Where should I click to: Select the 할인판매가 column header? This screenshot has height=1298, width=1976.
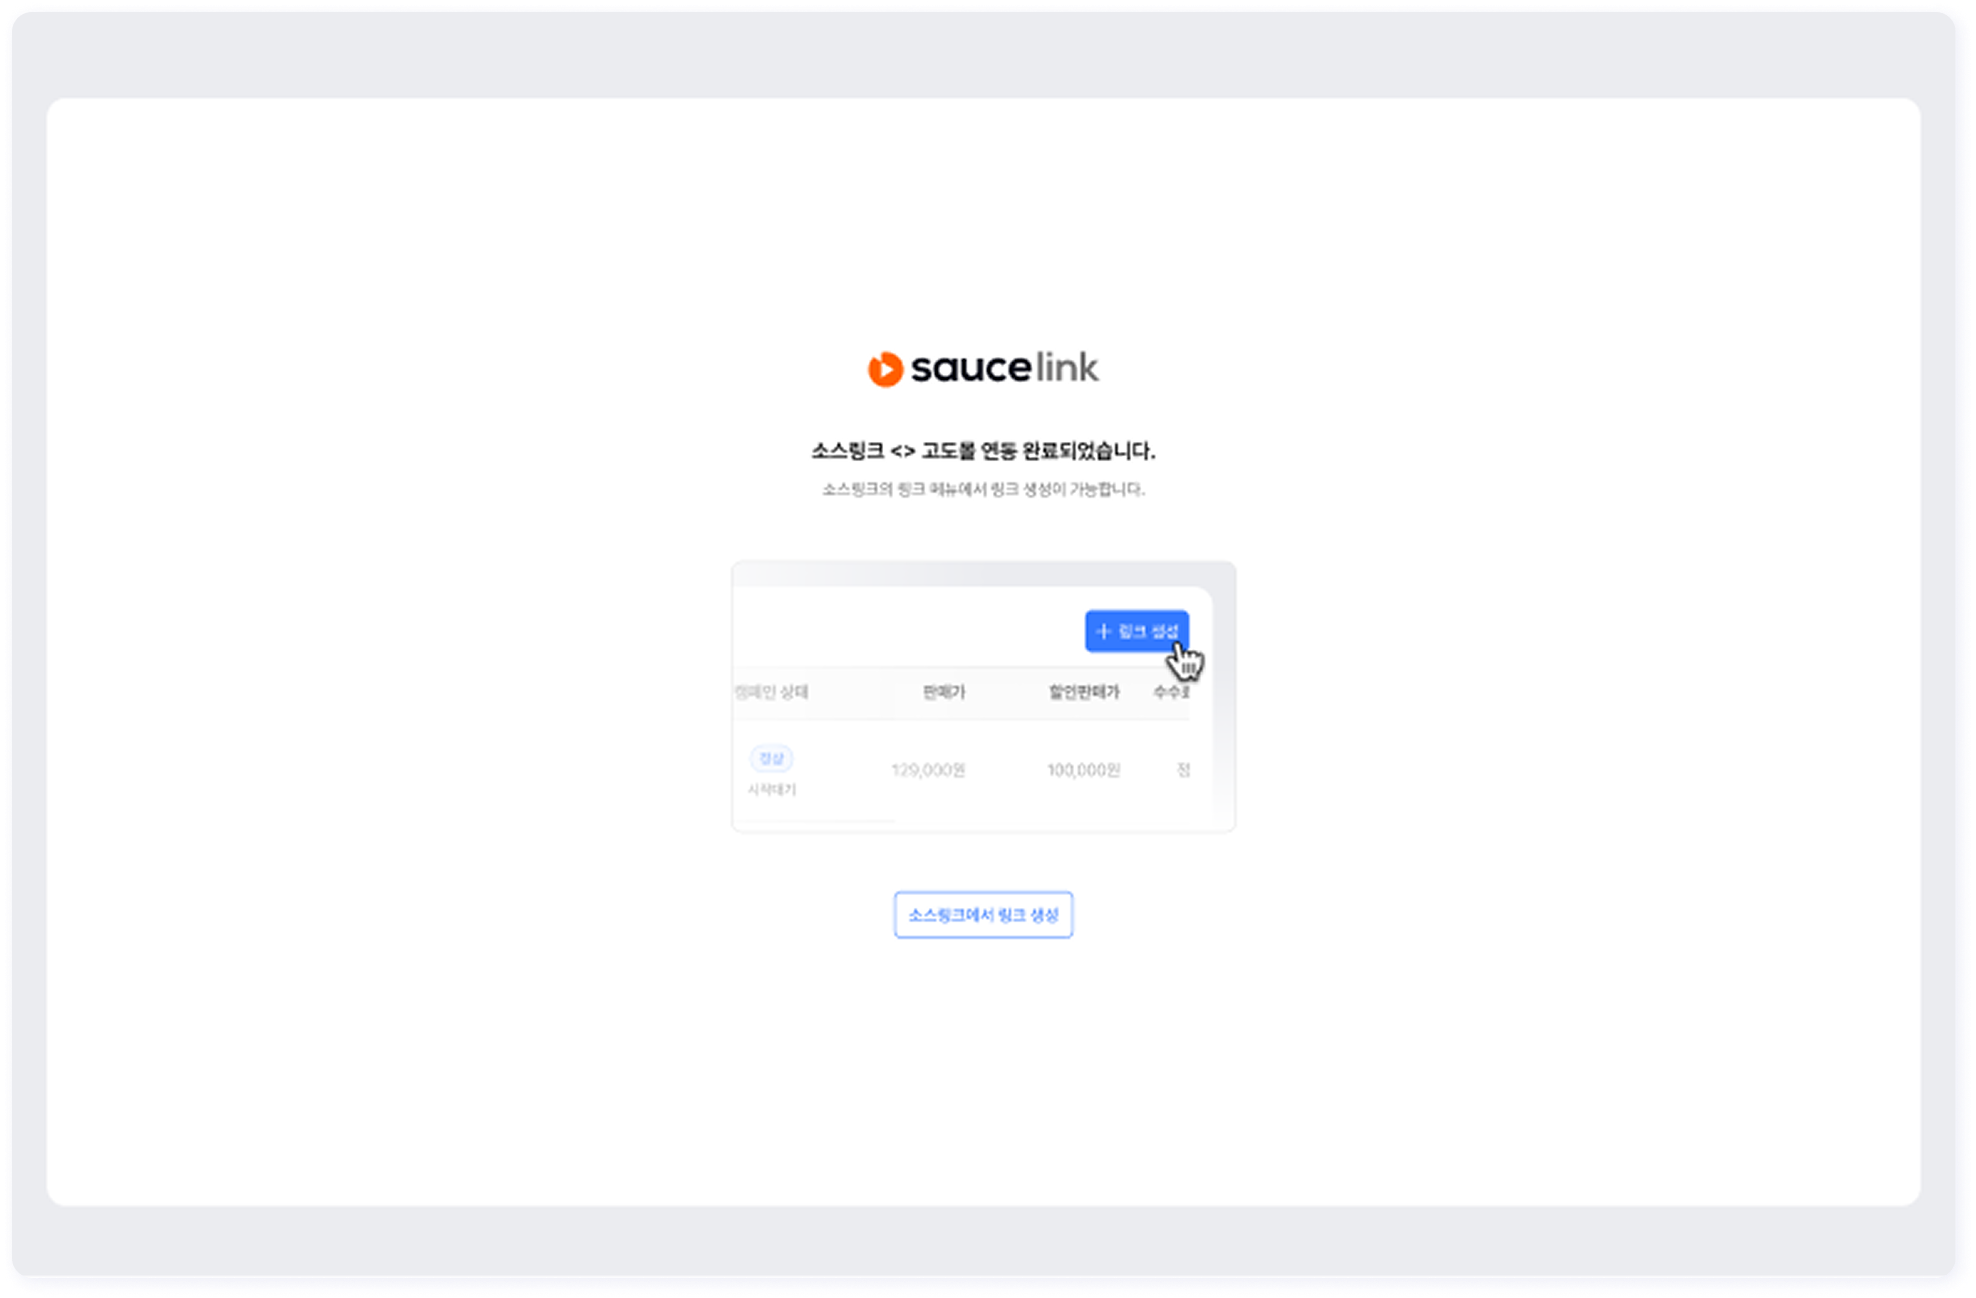tap(1083, 692)
